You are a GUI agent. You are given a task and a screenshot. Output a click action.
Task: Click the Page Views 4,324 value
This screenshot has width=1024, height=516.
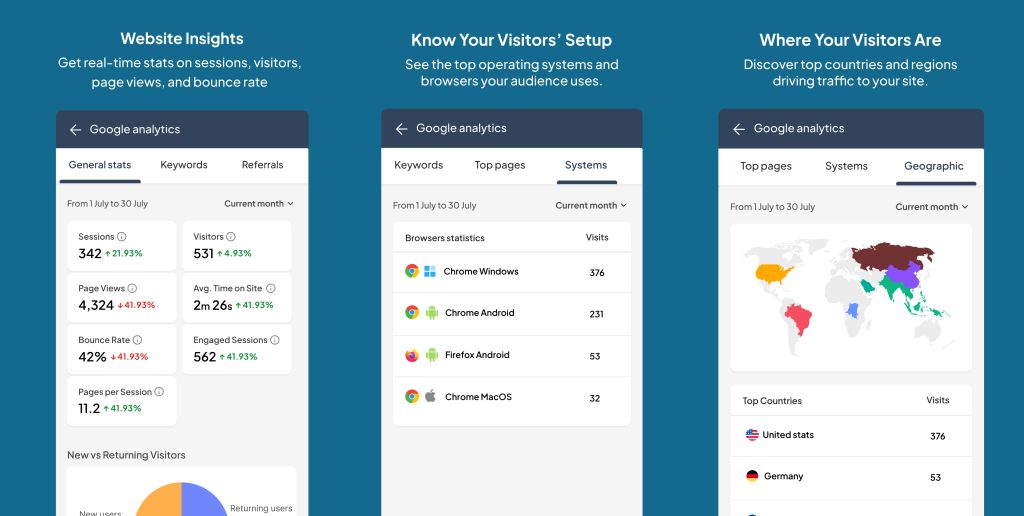tap(96, 305)
